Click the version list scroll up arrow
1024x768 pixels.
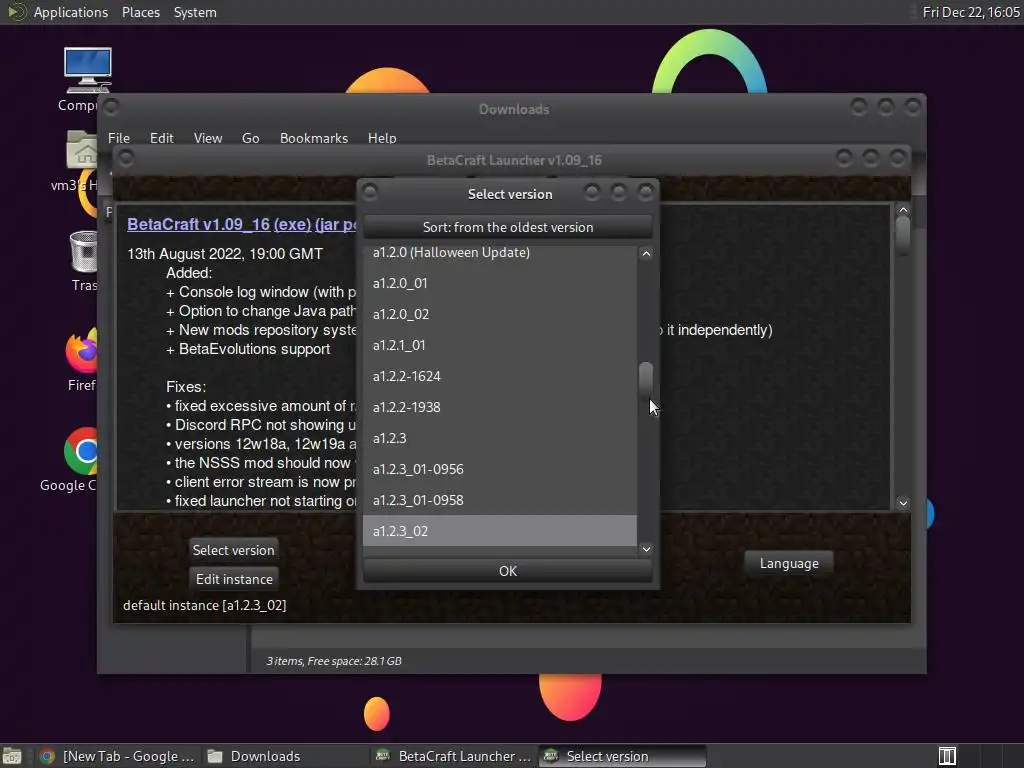point(646,253)
